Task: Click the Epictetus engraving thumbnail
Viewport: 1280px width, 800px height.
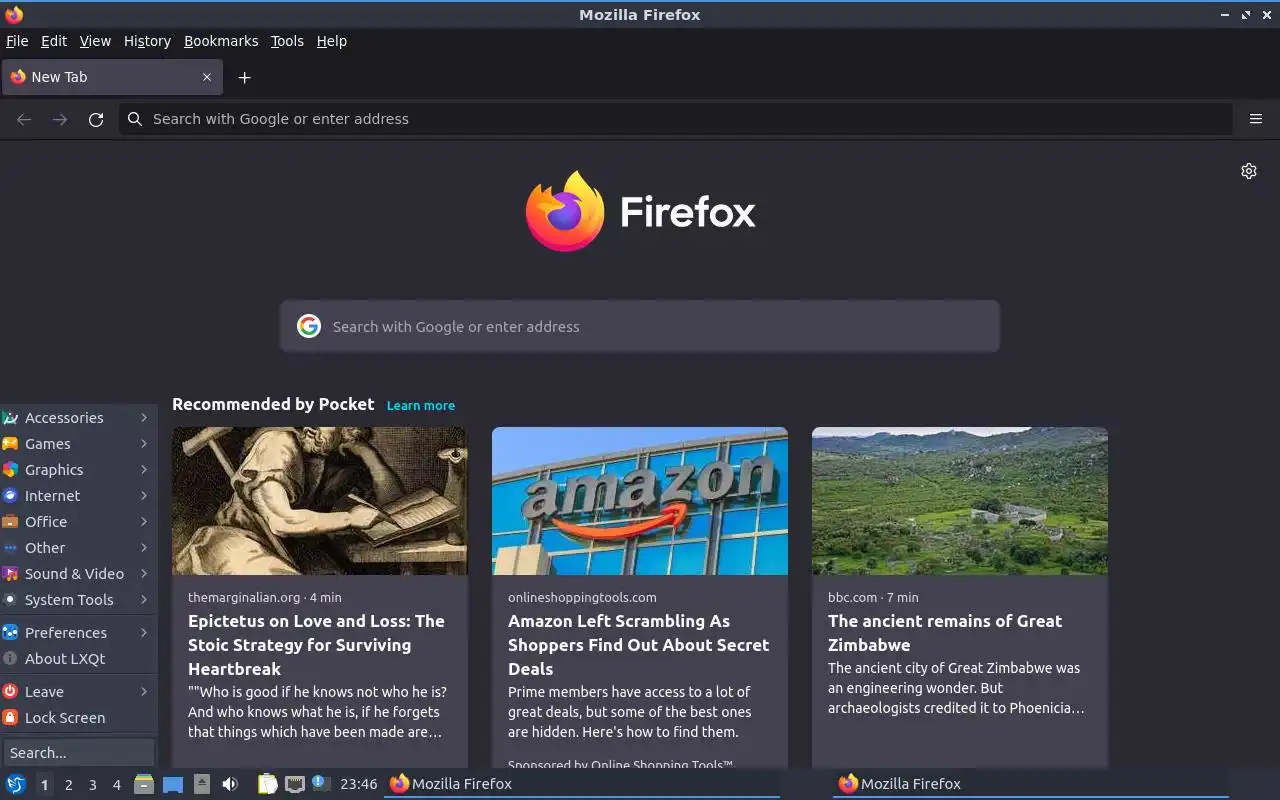Action: 320,501
